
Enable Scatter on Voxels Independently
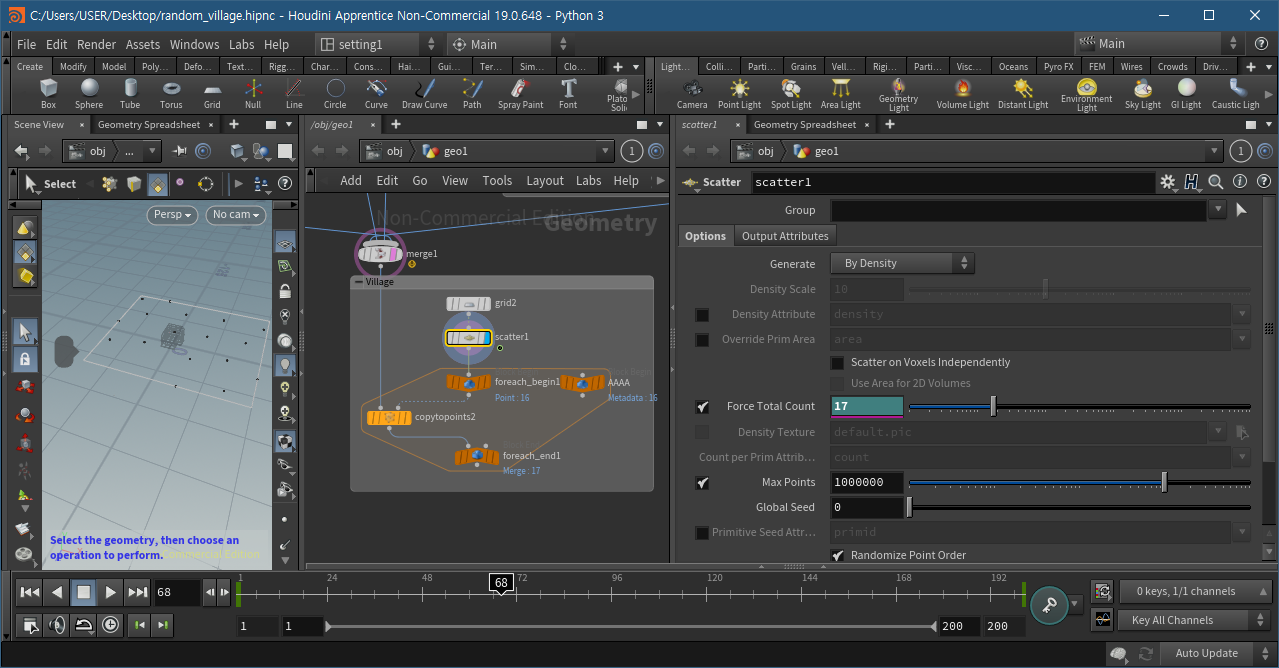pyautogui.click(x=838, y=362)
